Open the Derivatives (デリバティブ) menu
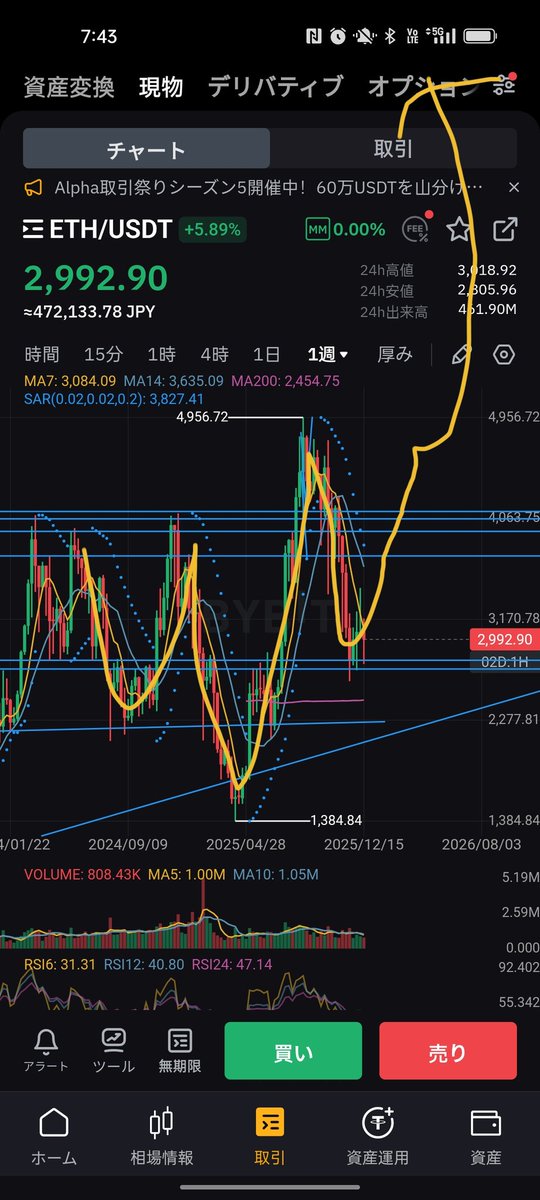 (275, 87)
